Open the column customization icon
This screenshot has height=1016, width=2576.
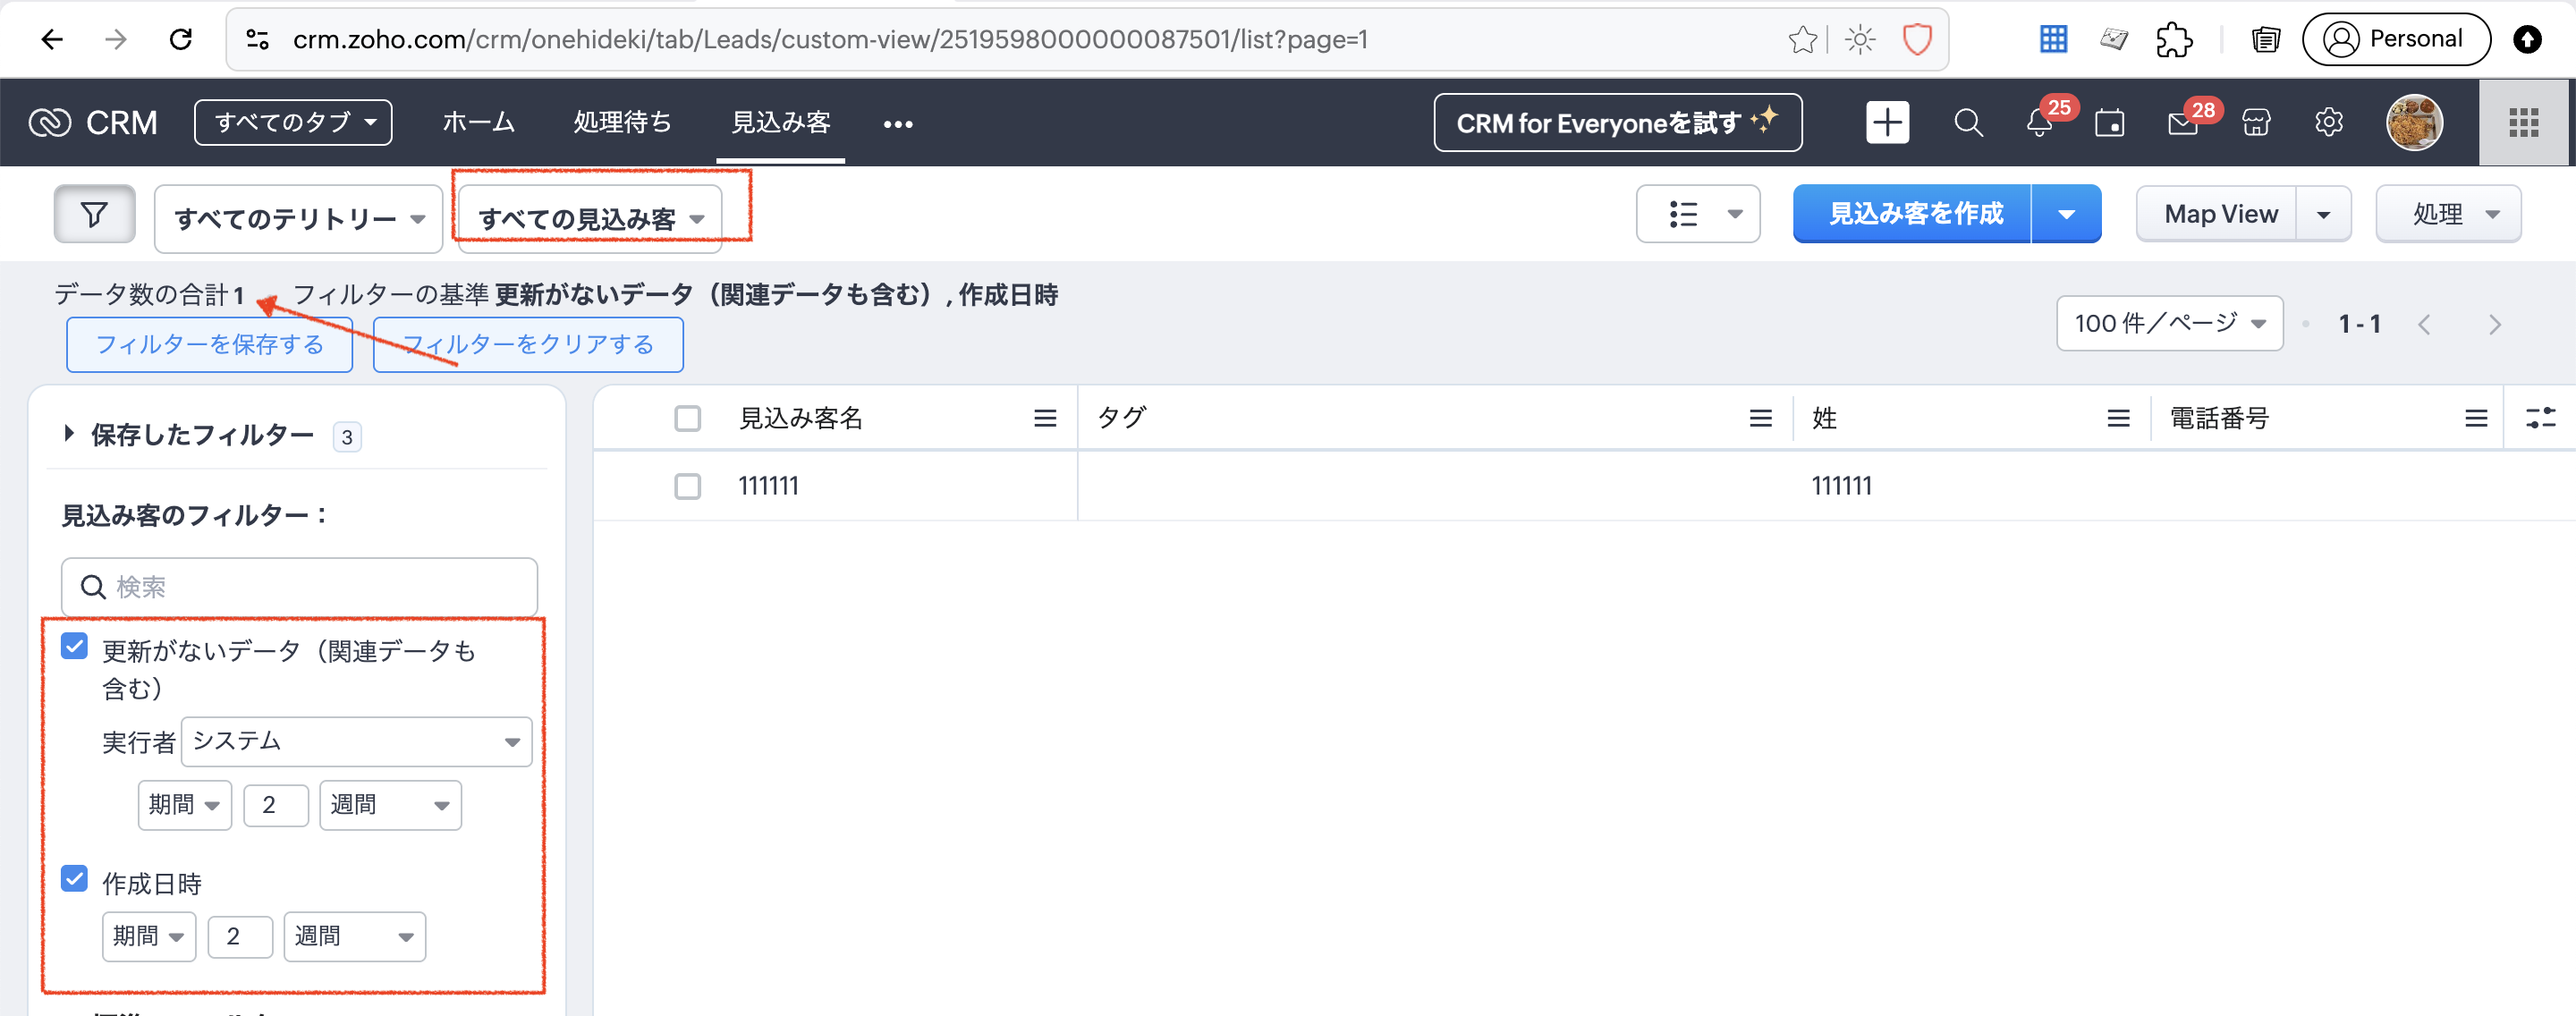pyautogui.click(x=2539, y=418)
